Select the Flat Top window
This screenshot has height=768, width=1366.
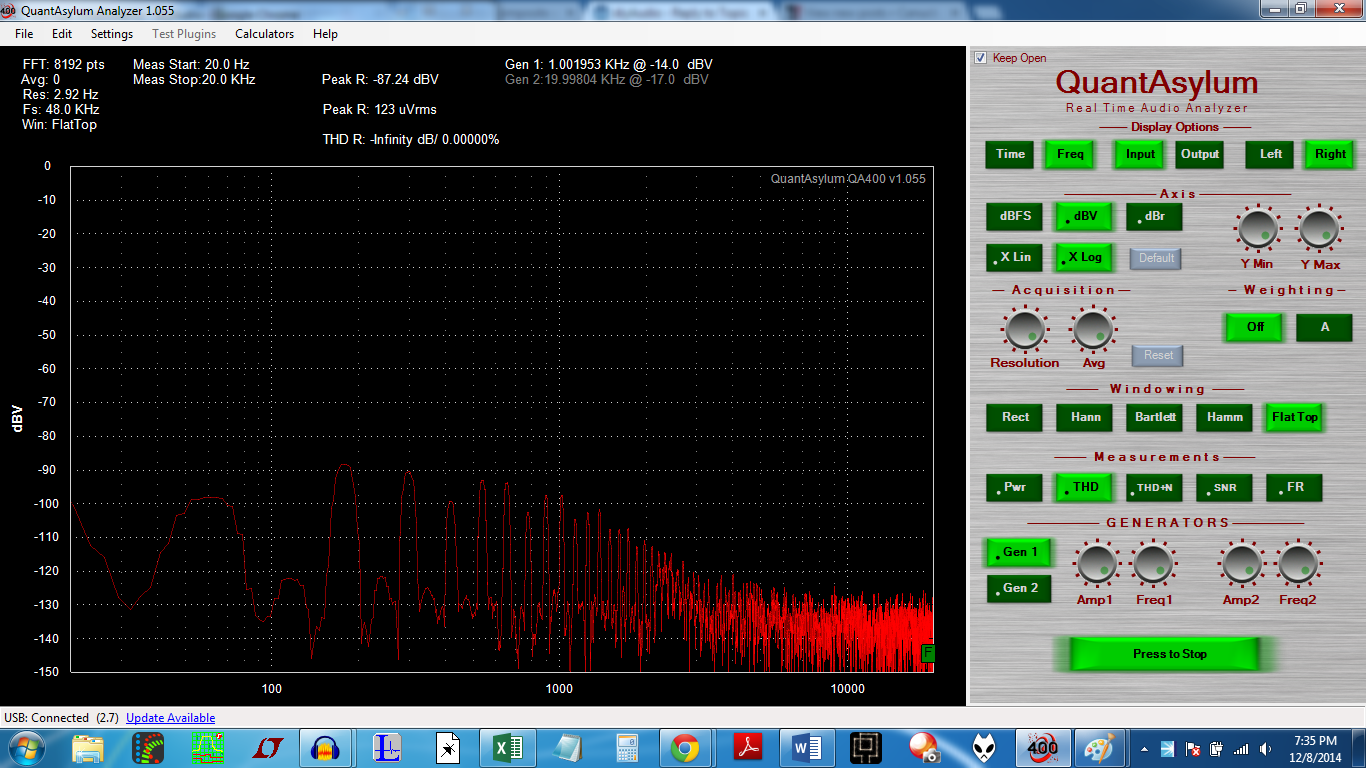(1295, 417)
